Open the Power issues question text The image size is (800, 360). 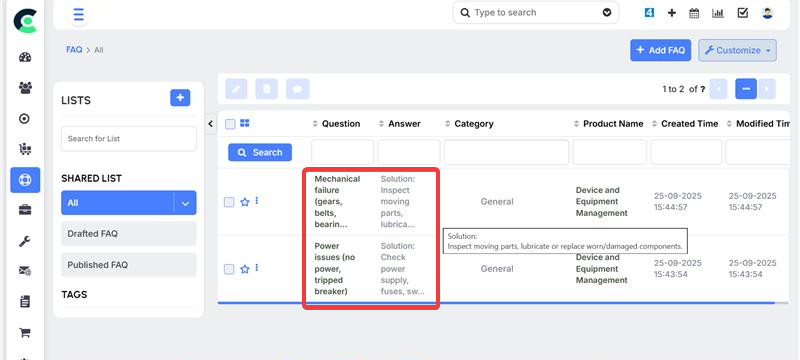tap(335, 269)
